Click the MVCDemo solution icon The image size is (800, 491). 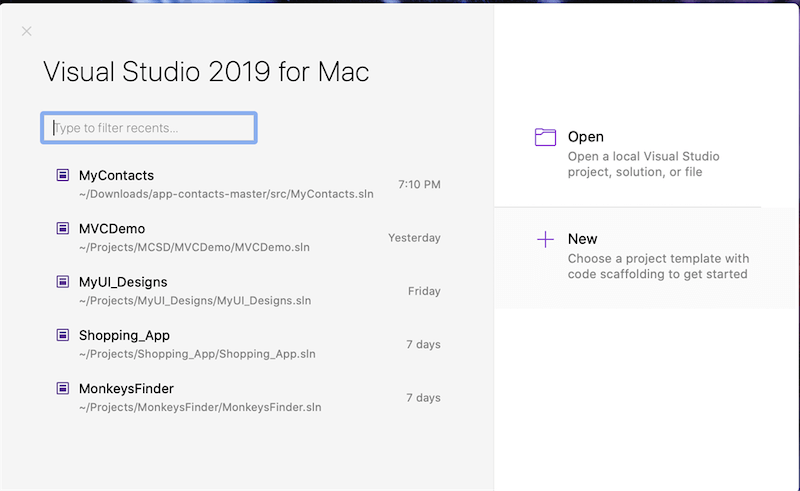[x=63, y=228]
